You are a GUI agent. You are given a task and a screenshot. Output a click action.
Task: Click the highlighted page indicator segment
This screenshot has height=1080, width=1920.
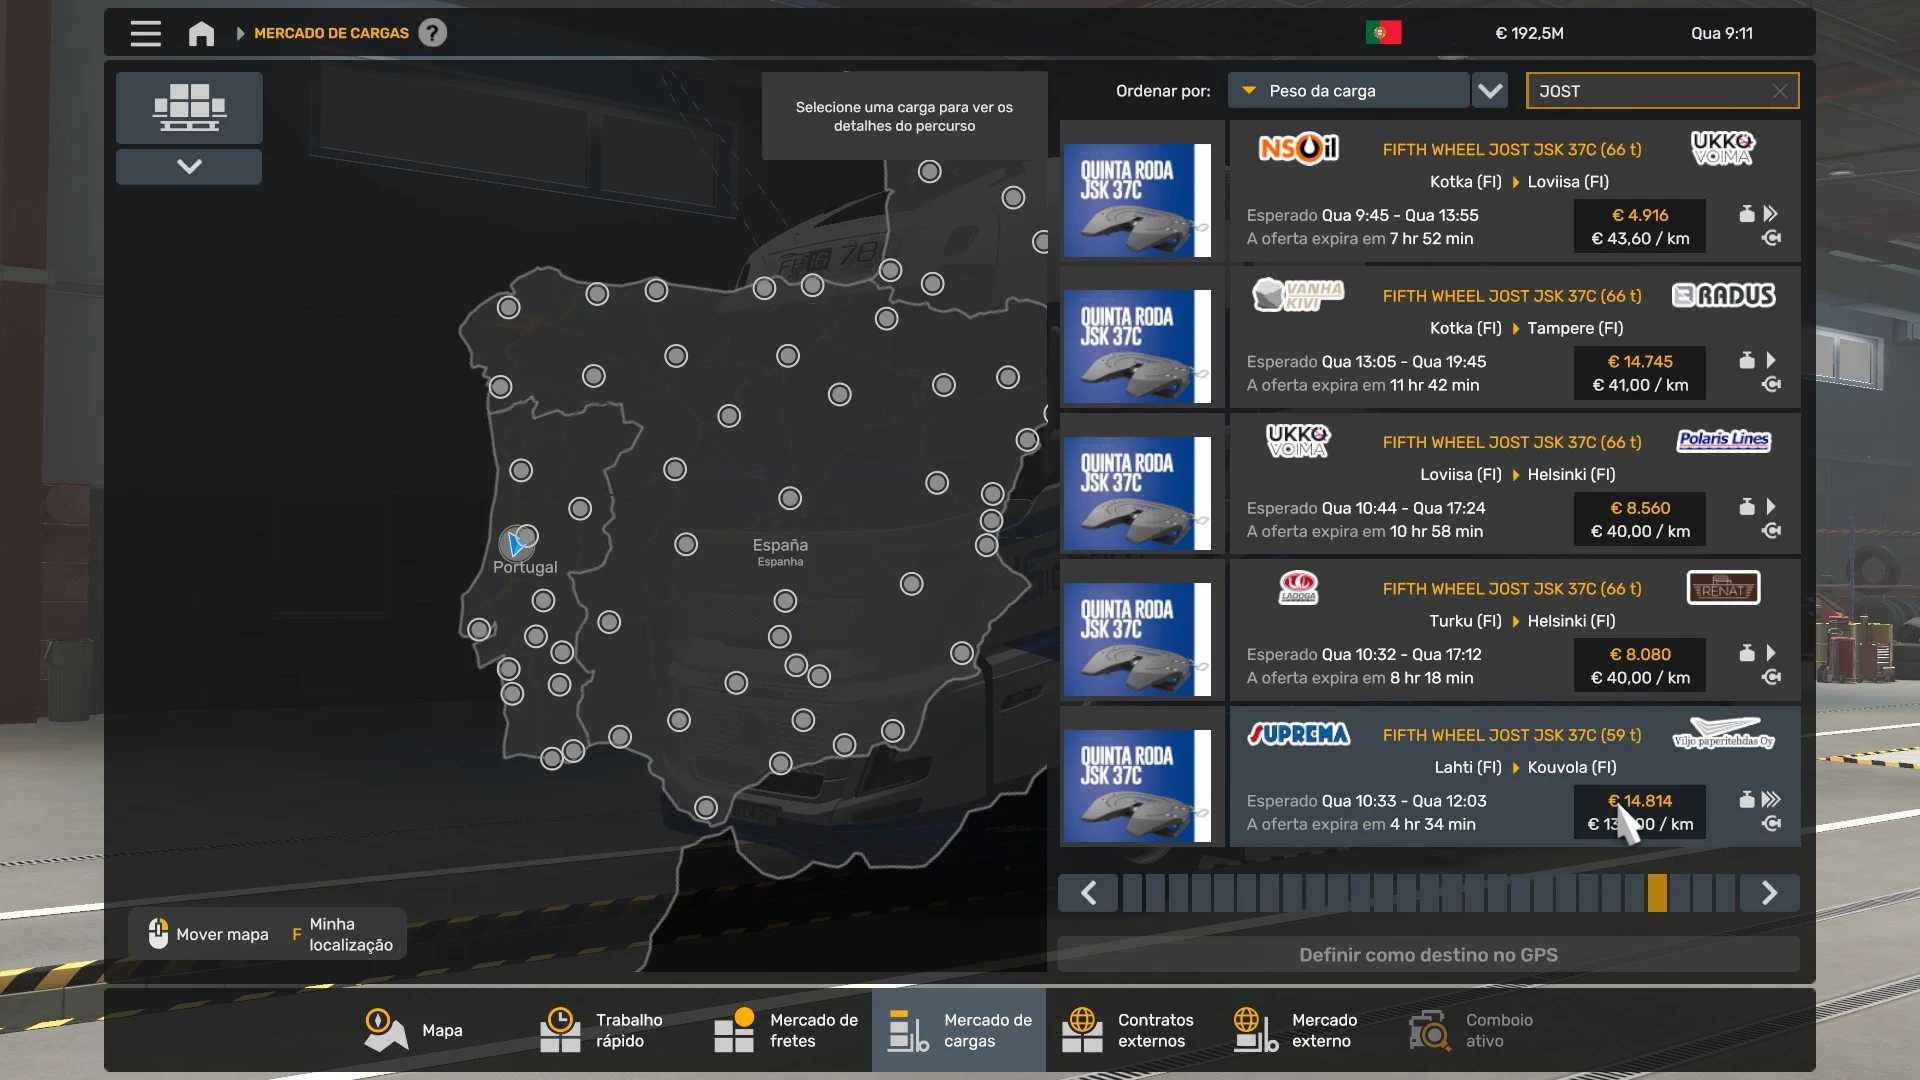click(1657, 893)
